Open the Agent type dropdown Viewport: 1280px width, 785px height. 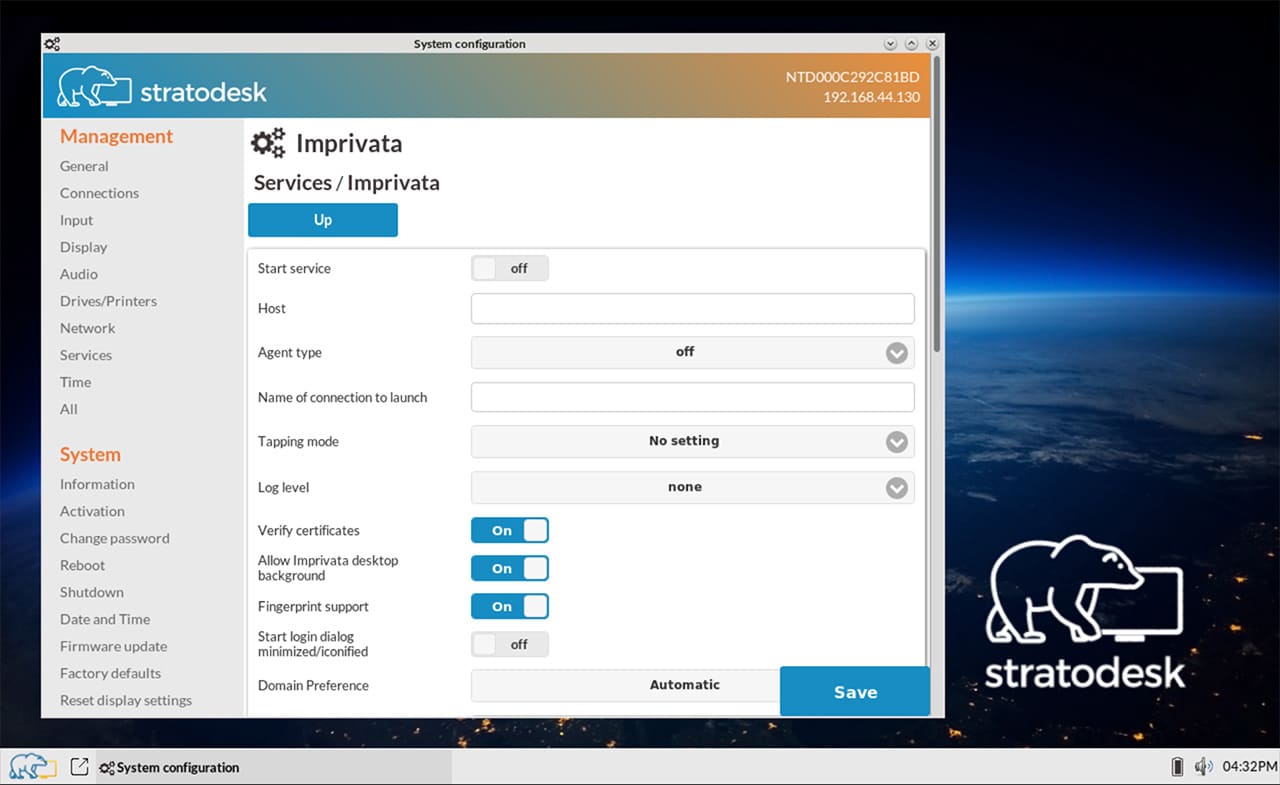692,352
